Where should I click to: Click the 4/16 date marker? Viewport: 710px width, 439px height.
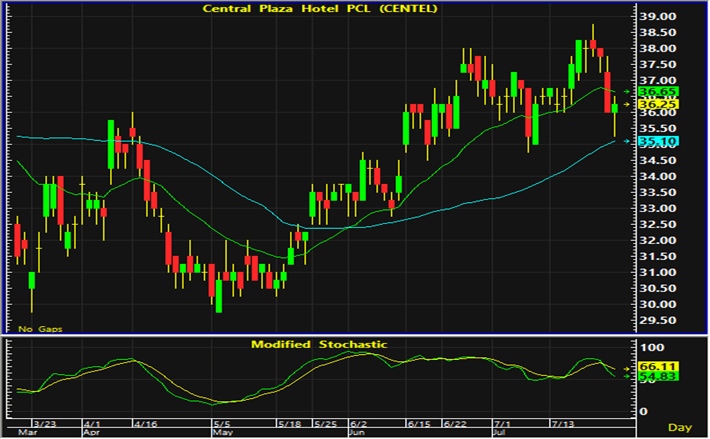click(x=146, y=424)
